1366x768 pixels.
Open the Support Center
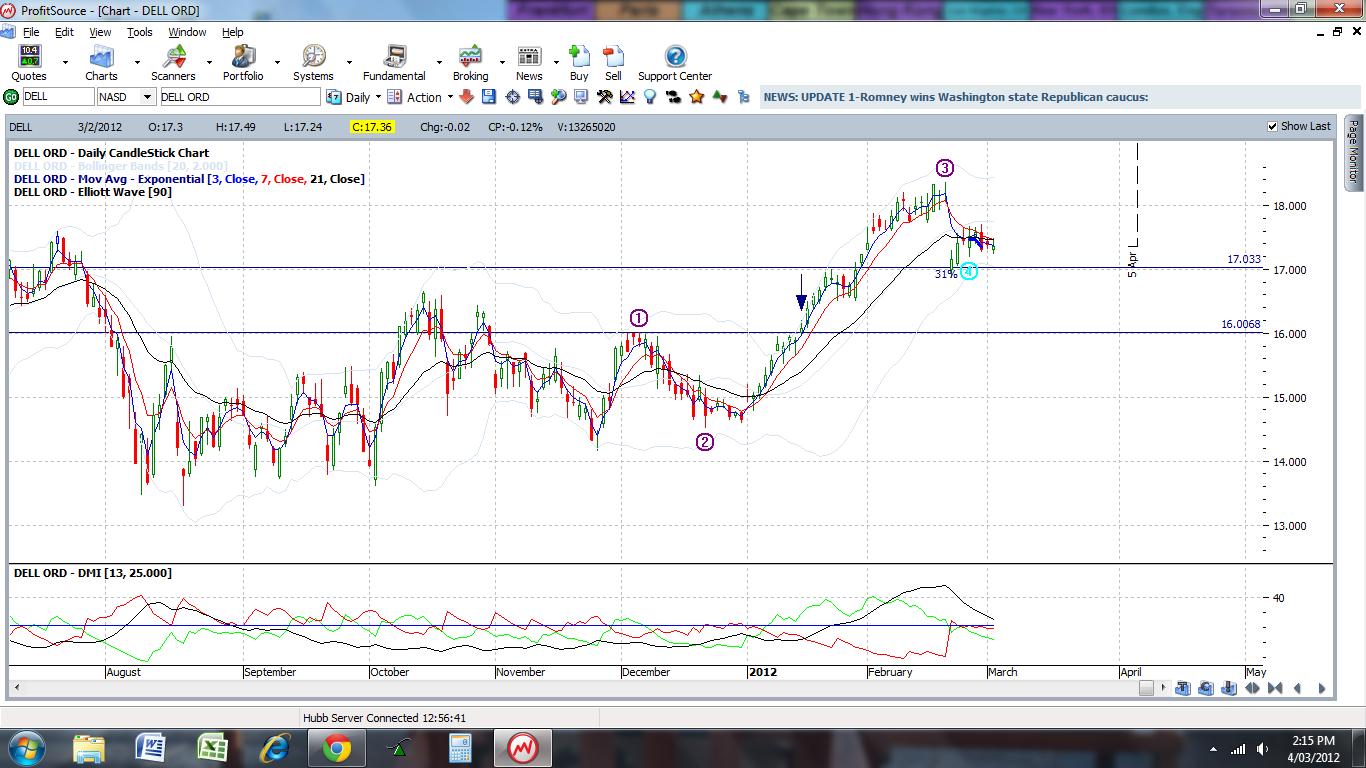[x=675, y=63]
